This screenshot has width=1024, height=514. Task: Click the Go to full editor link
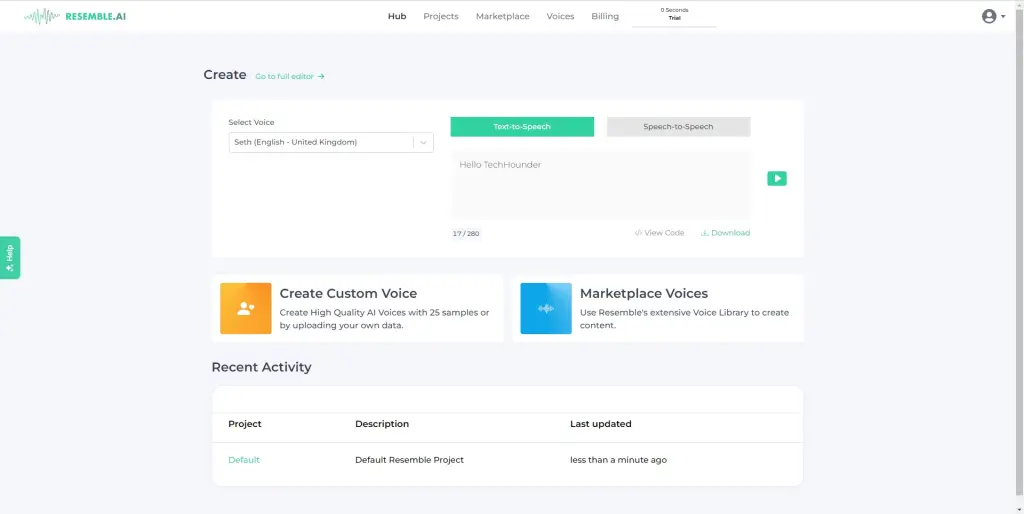(290, 76)
